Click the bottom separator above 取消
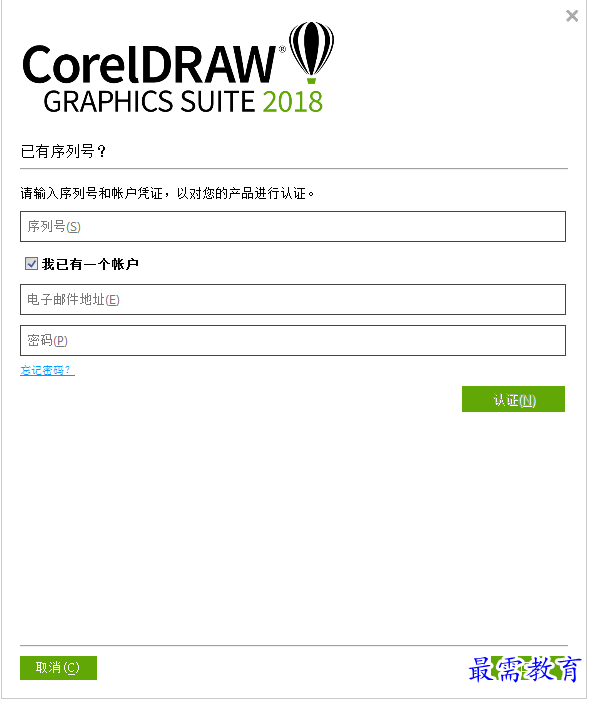The width and height of the screenshot is (590, 701). (x=294, y=645)
